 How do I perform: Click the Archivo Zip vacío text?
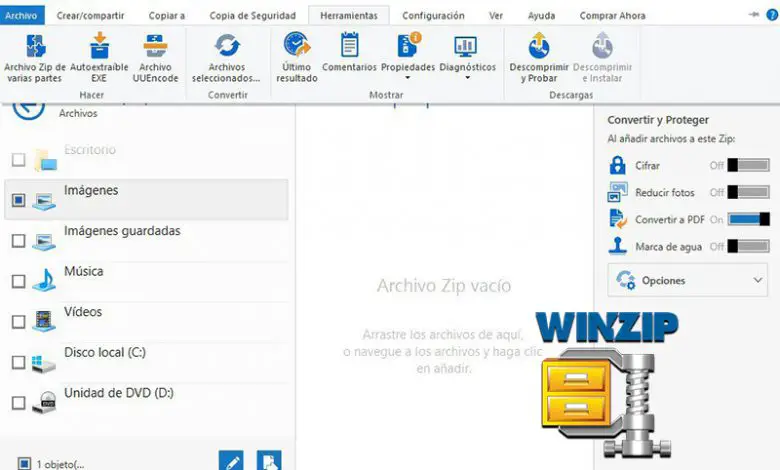(444, 285)
